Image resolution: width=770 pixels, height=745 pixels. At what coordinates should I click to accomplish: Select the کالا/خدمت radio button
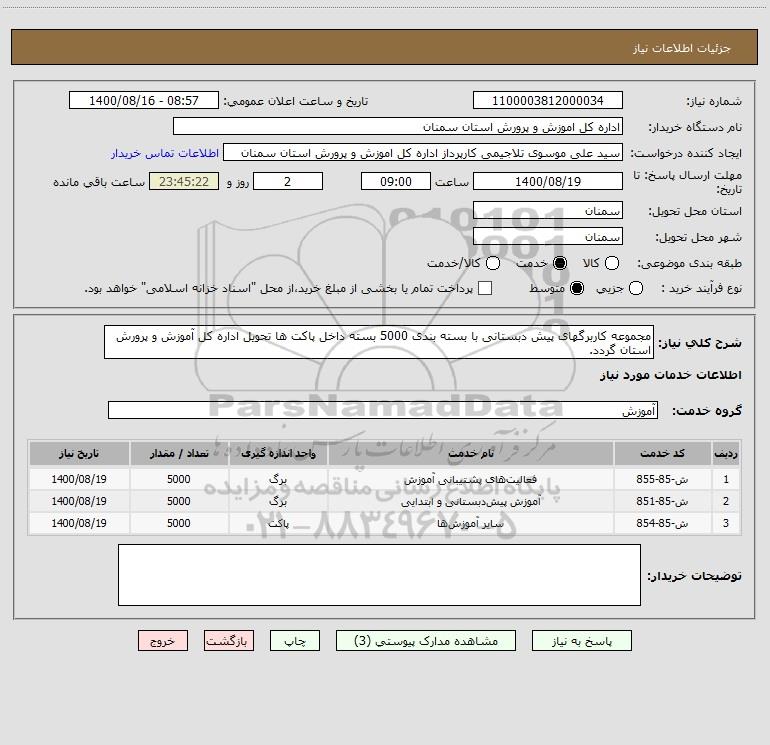click(x=493, y=263)
